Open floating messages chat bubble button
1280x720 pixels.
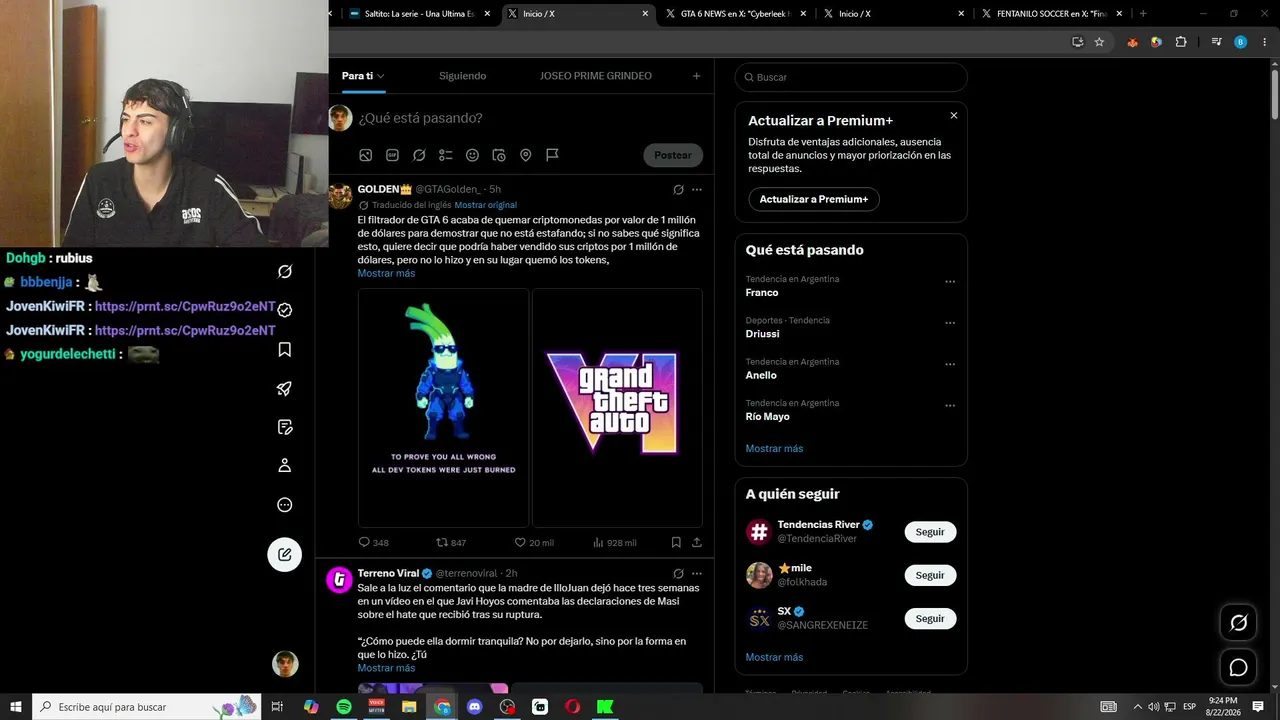[1238, 667]
